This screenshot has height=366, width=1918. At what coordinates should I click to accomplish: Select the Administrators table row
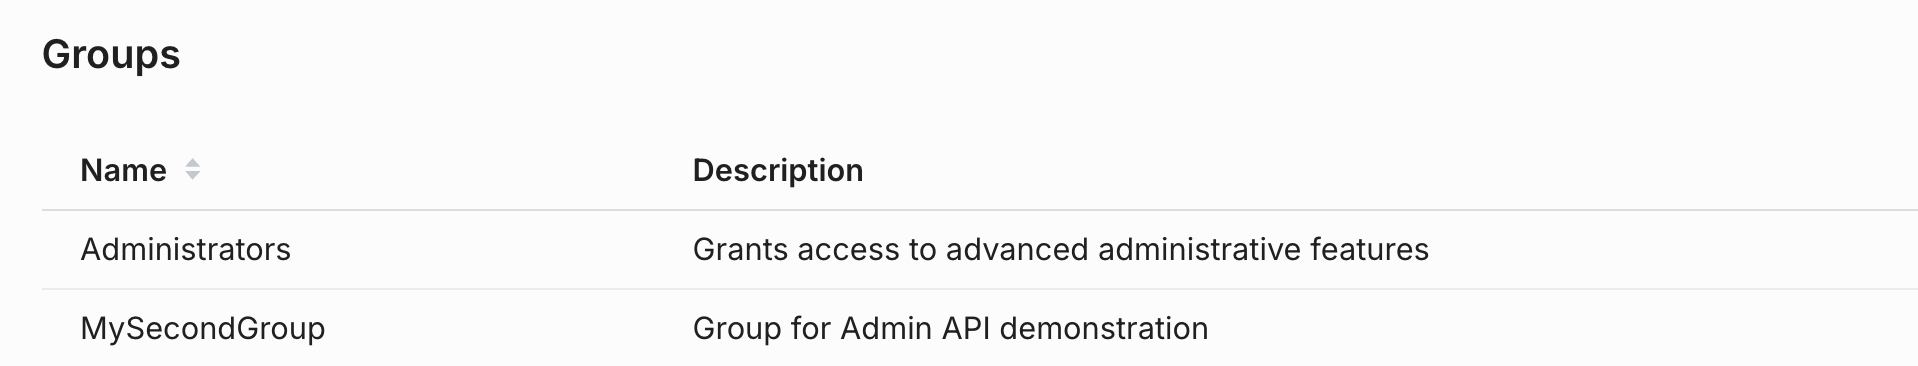(x=980, y=250)
